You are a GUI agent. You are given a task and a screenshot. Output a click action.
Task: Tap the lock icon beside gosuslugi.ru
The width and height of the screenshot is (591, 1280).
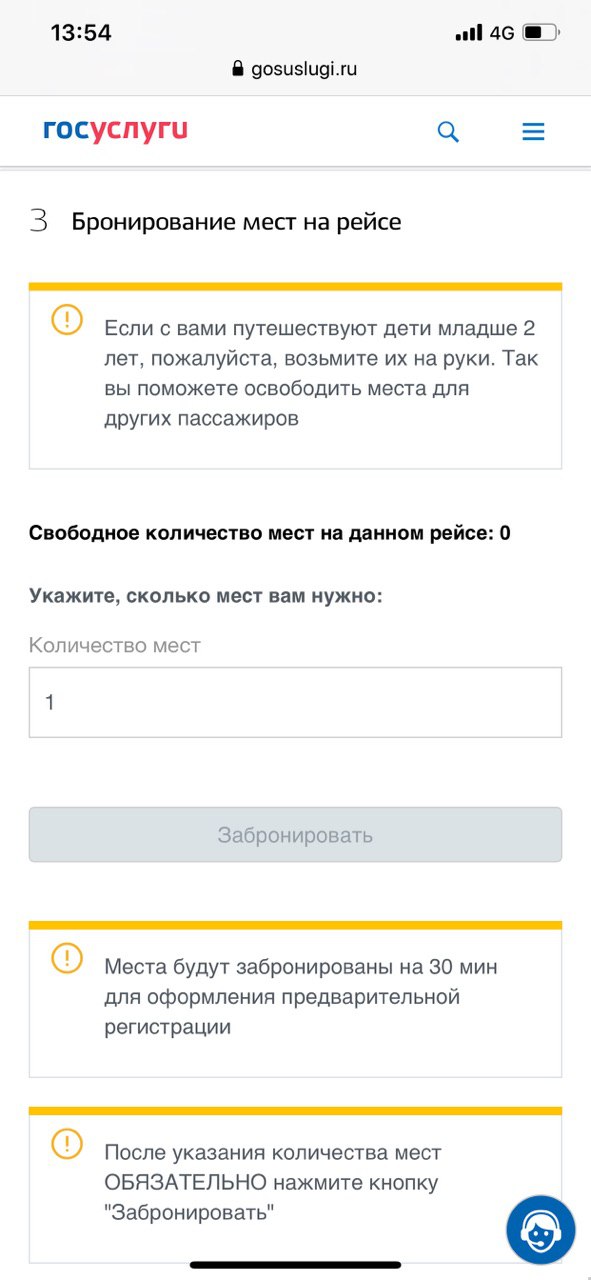point(237,69)
